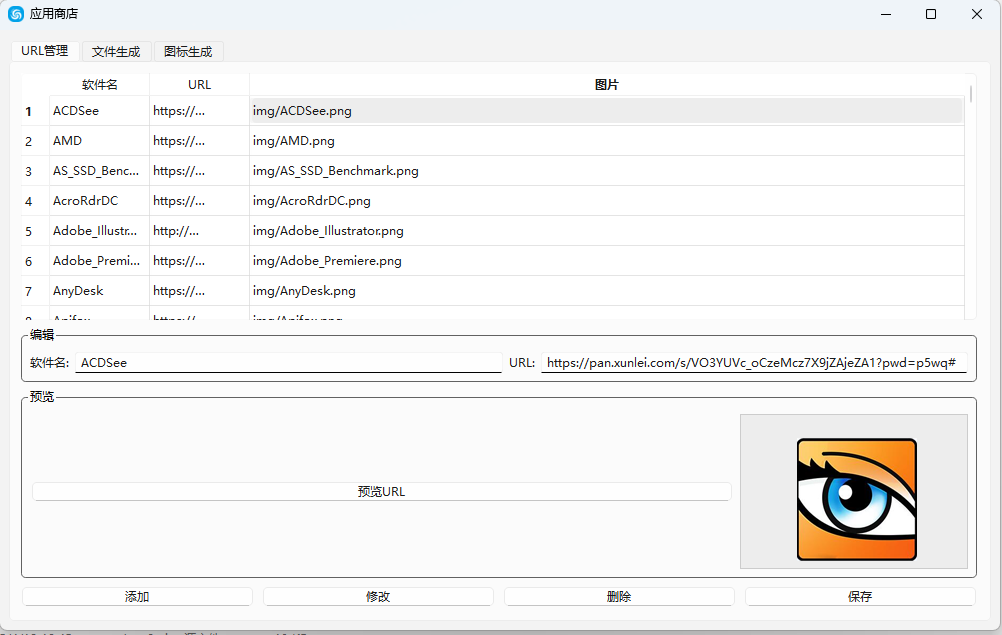Viewport: 1002px width, 635px height.
Task: Click the 应用商店 app icon in title bar
Action: click(x=15, y=14)
